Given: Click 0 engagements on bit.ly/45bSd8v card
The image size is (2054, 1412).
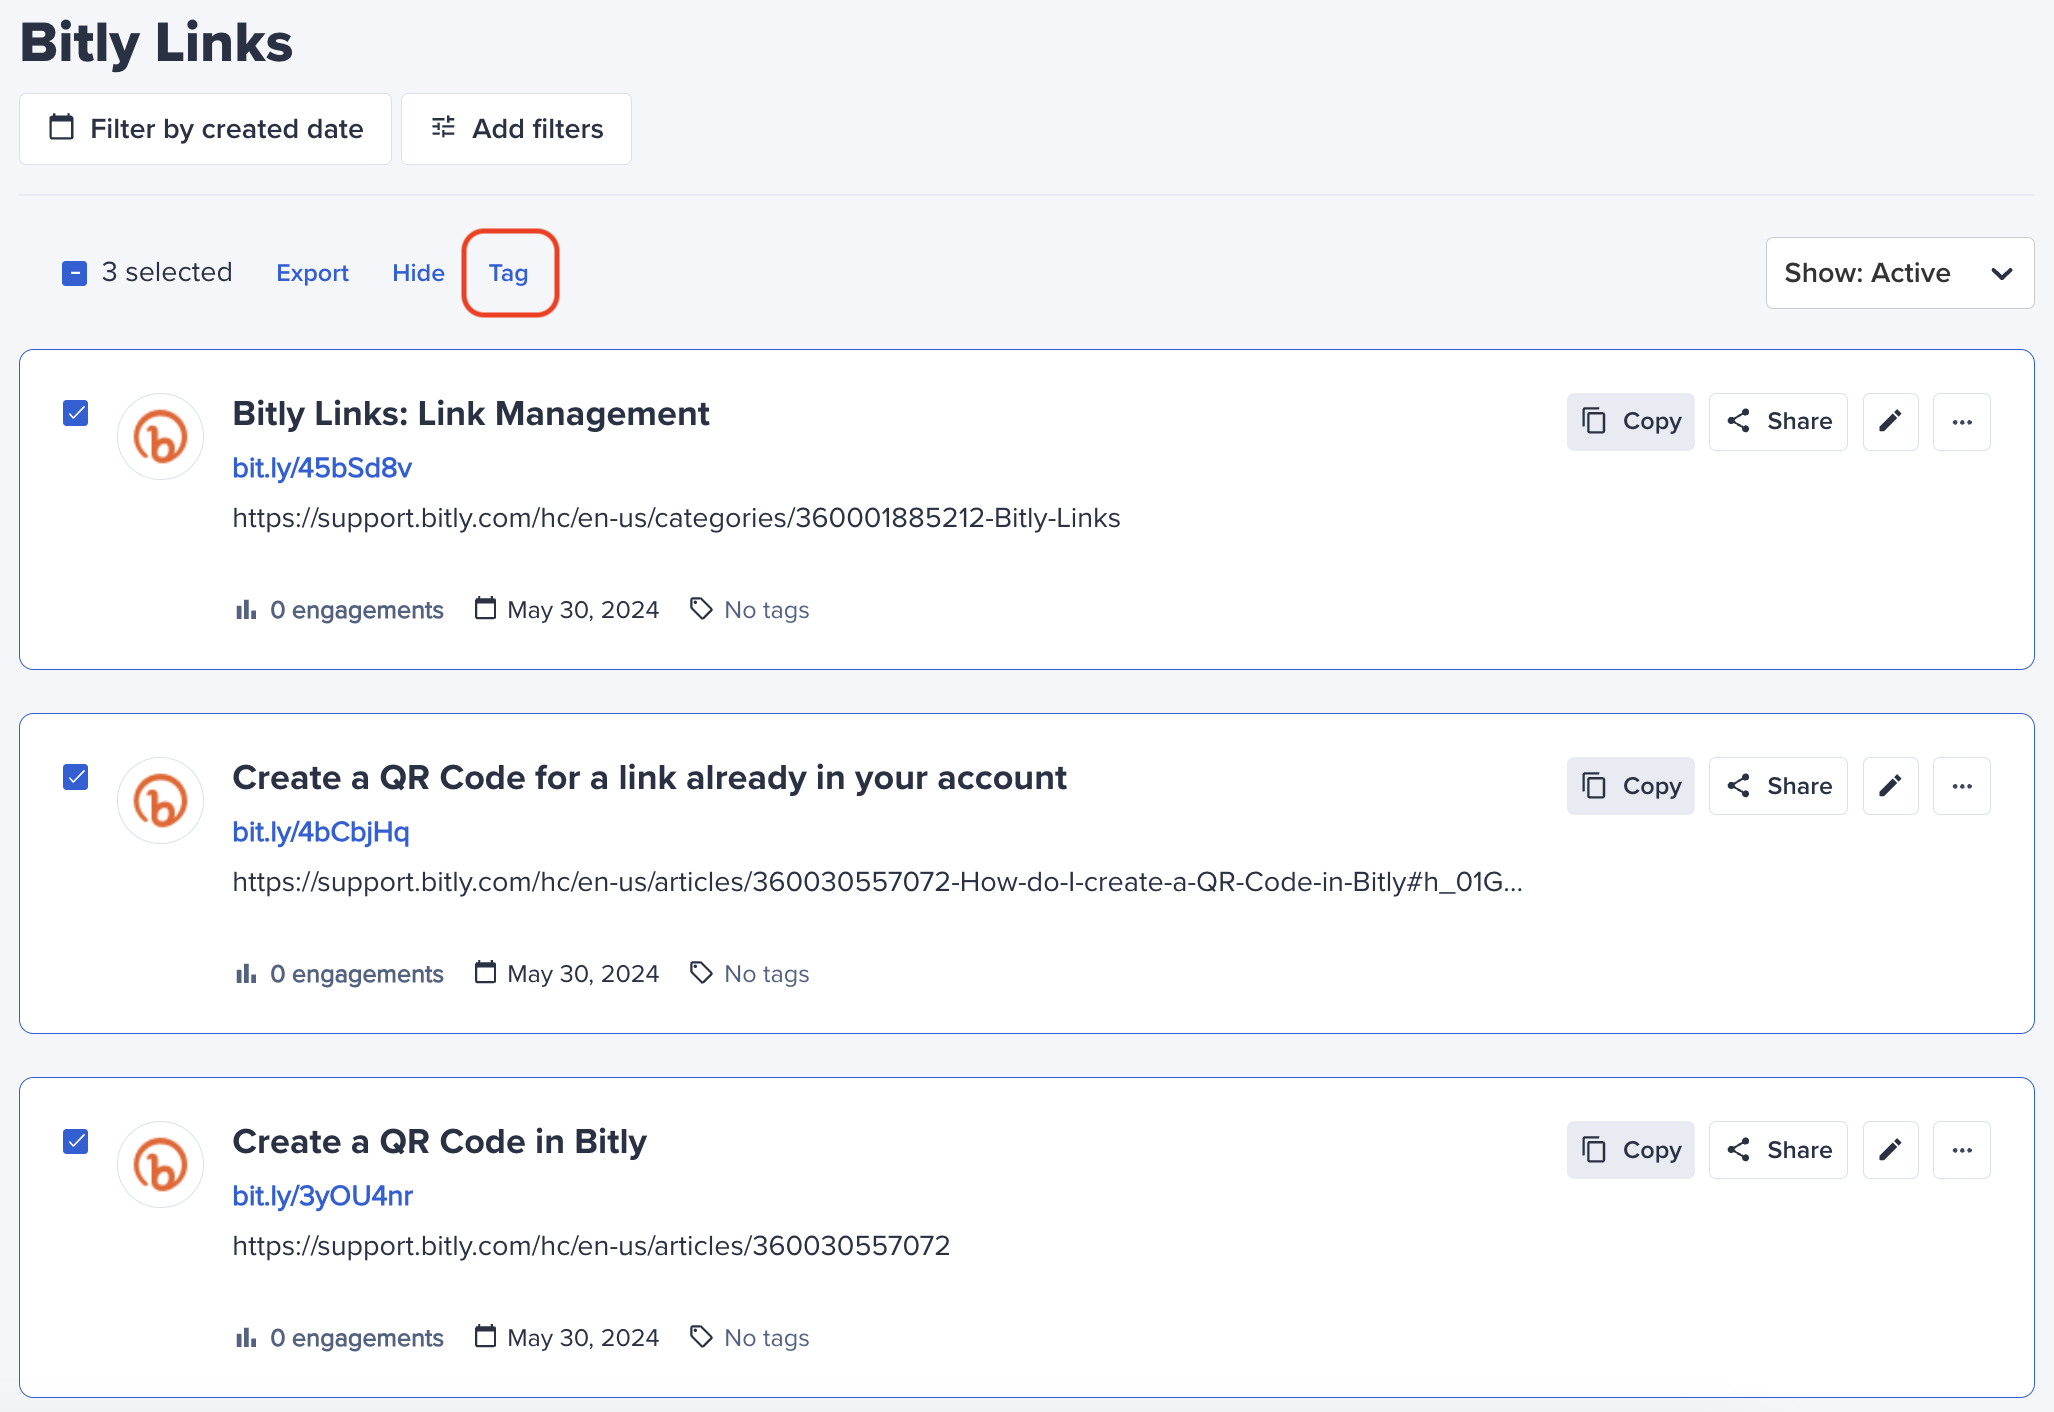Looking at the screenshot, I should 356,610.
